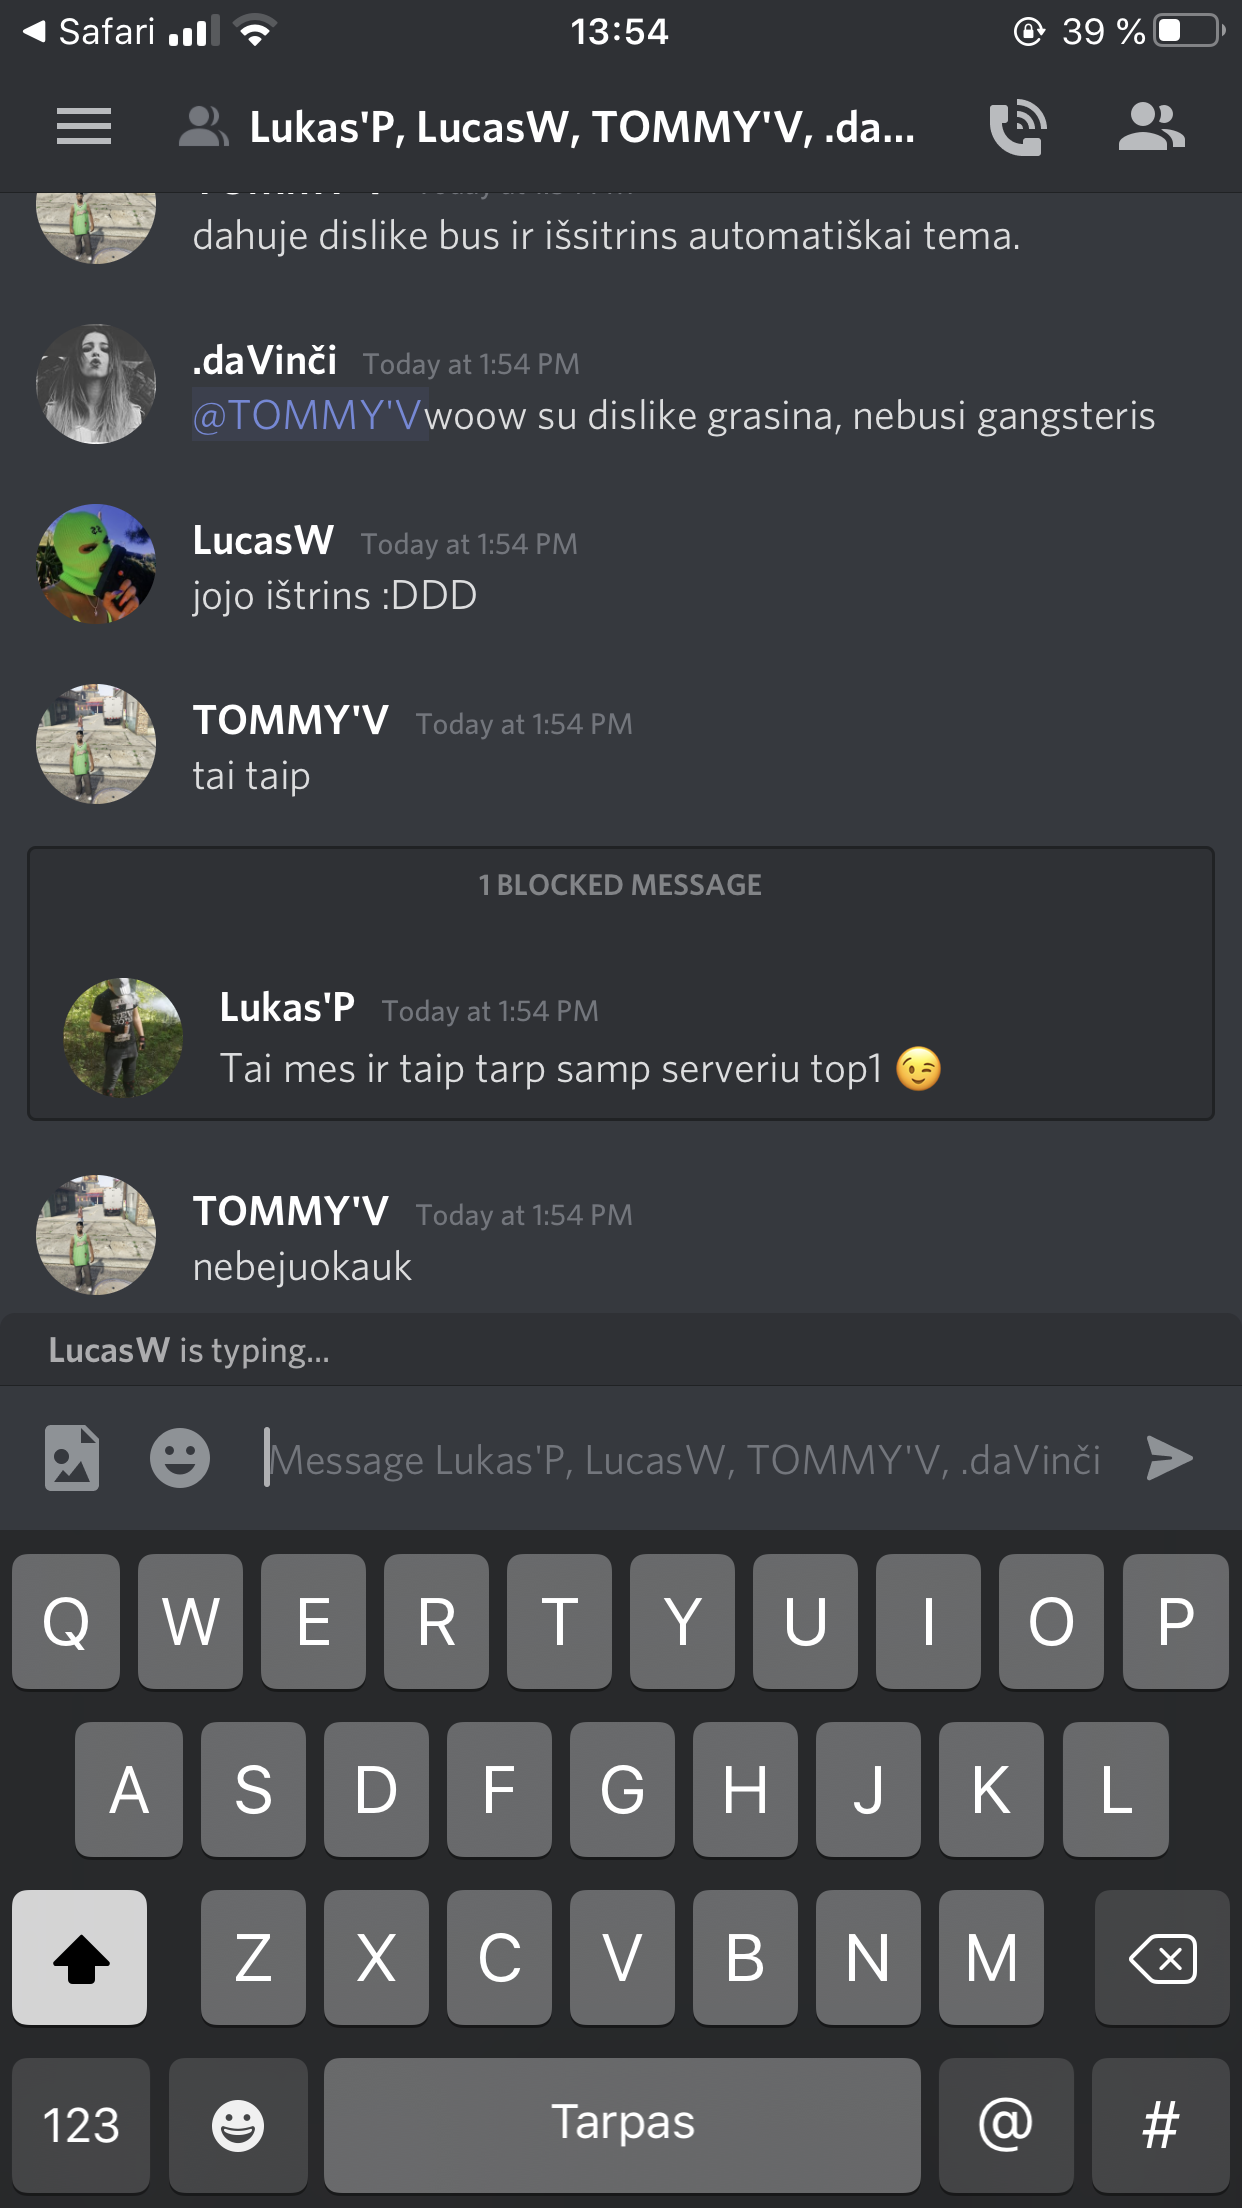Viewport: 1242px width, 2208px height.
Task: Switch to the 123 numeric keyboard
Action: point(81,2125)
